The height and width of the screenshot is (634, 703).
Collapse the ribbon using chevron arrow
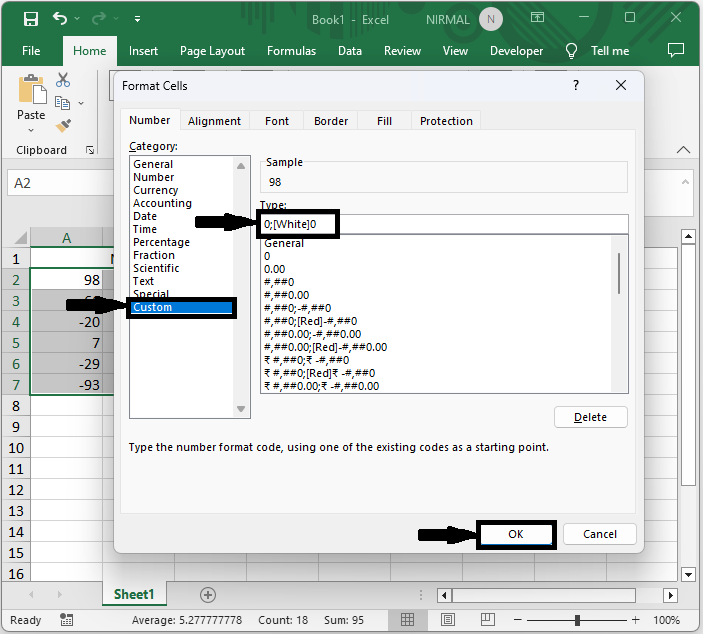point(684,150)
